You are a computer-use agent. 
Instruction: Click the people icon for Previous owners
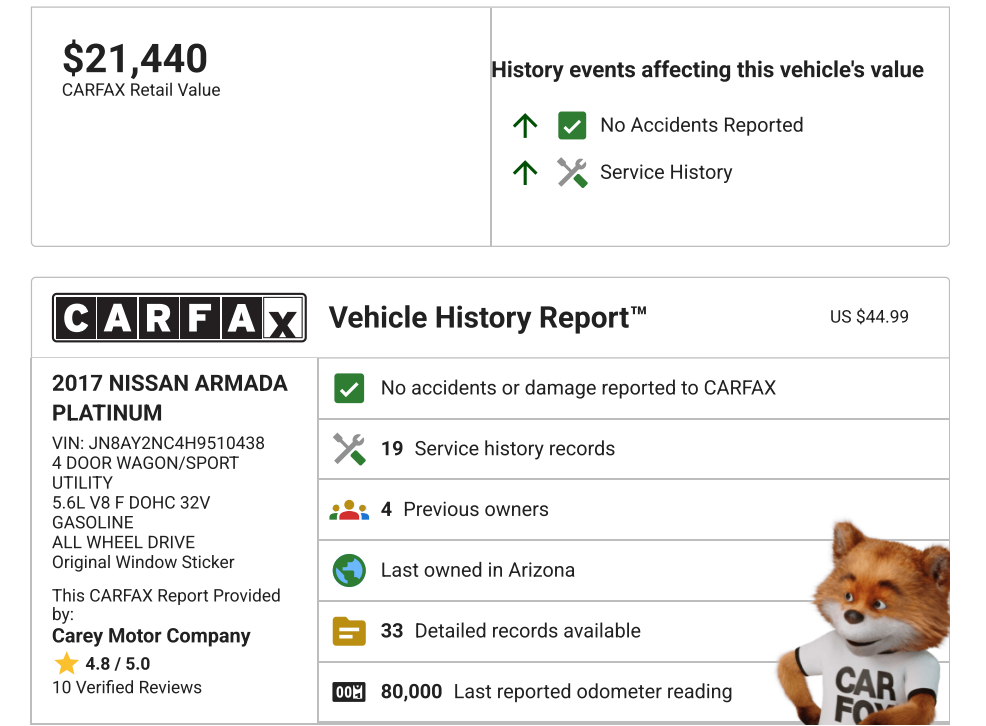pyautogui.click(x=349, y=510)
